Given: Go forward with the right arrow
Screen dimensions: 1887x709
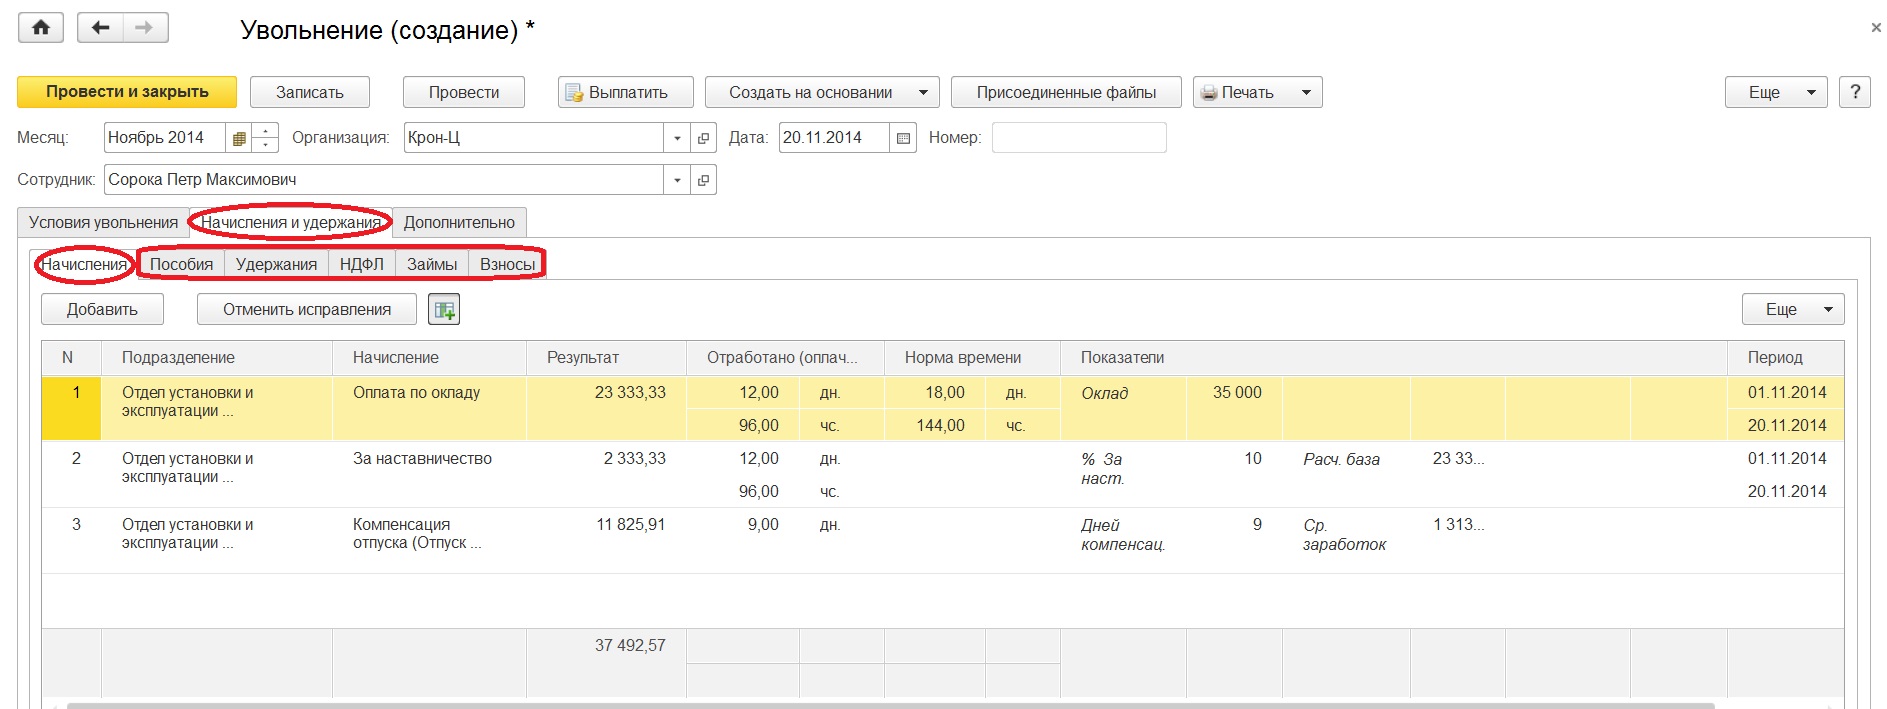Looking at the screenshot, I should pyautogui.click(x=145, y=28).
